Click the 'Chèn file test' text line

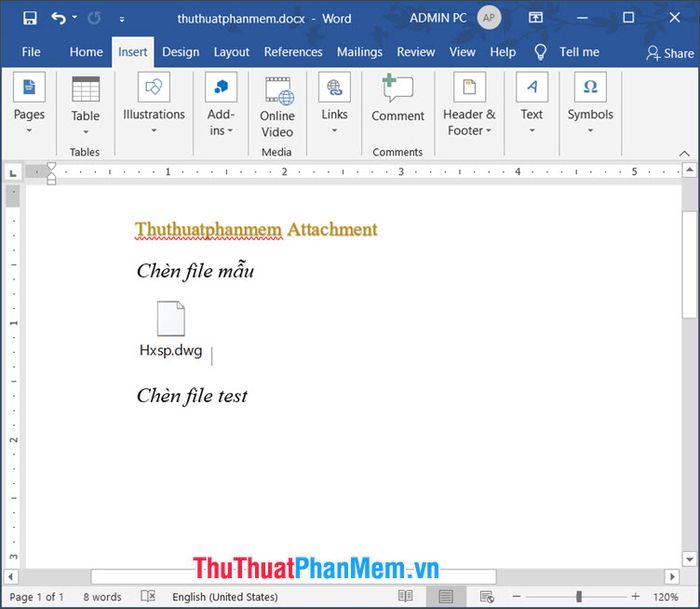click(192, 396)
